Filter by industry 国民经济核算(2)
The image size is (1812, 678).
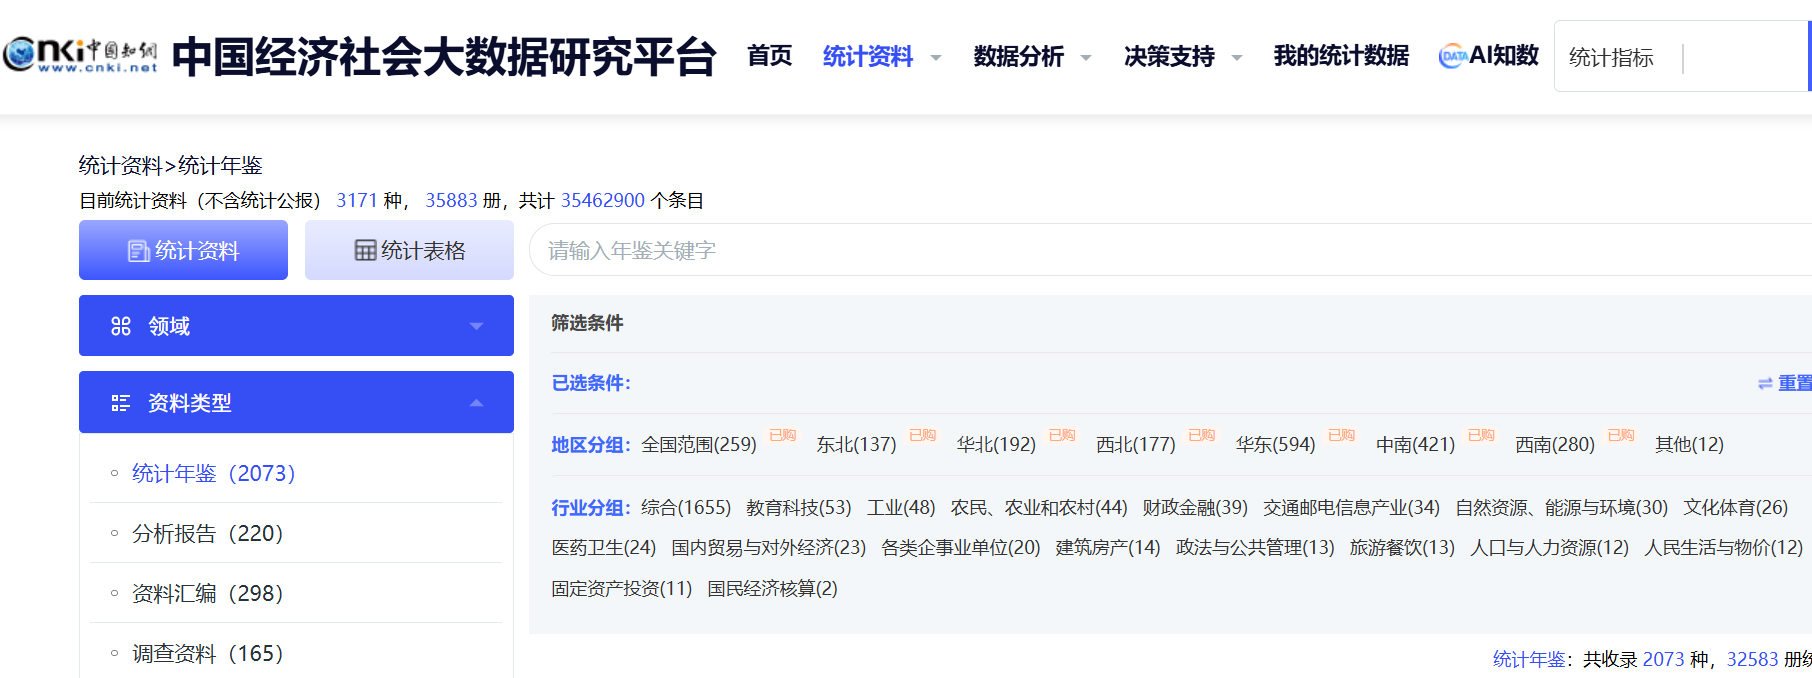click(772, 588)
